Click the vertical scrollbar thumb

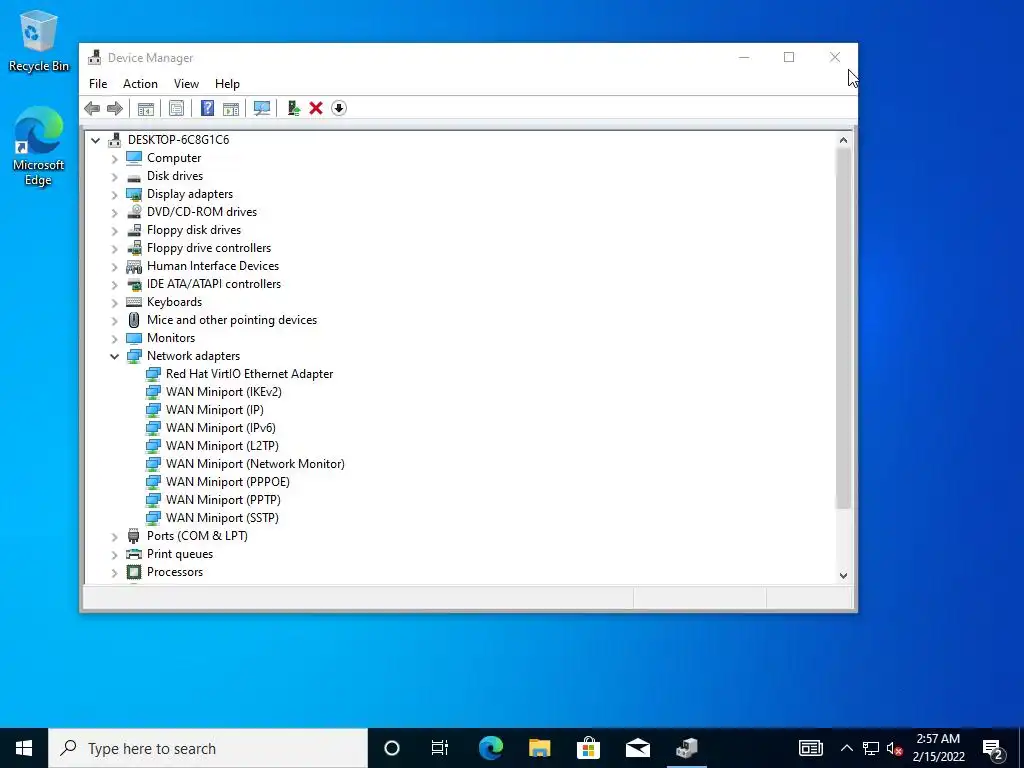[843, 328]
